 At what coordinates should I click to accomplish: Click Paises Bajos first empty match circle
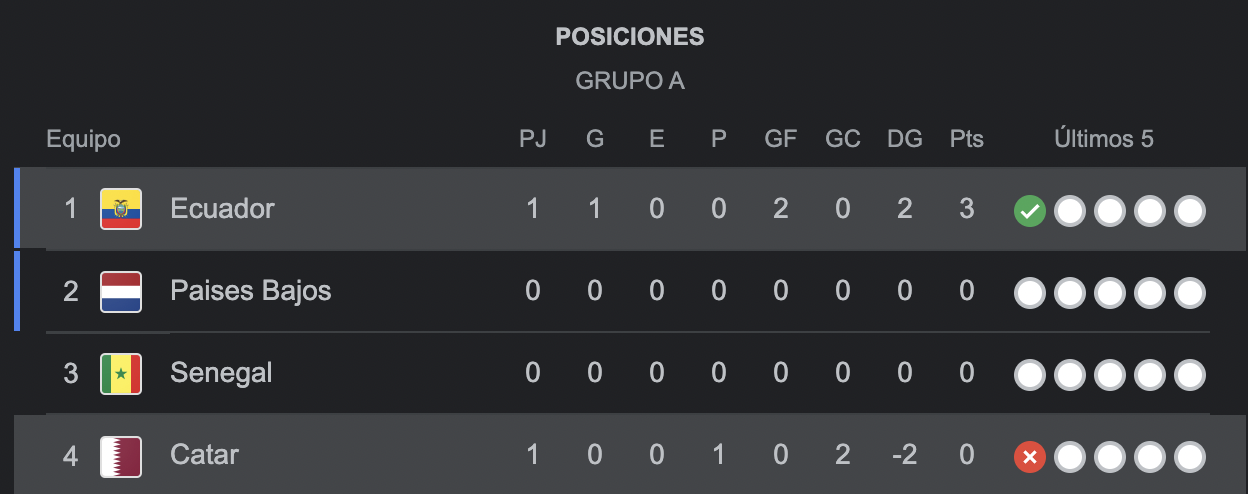pos(1029,293)
